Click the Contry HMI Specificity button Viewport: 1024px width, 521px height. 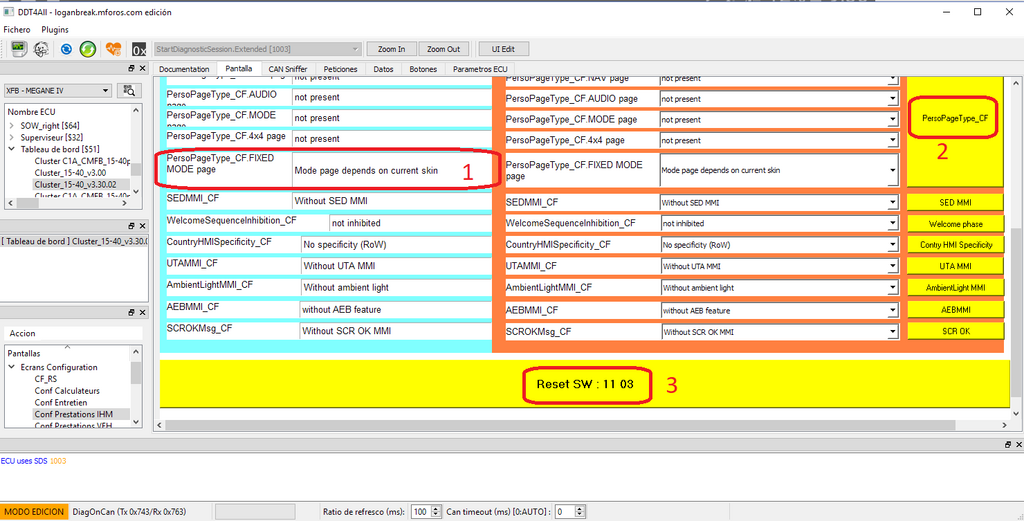(955, 245)
